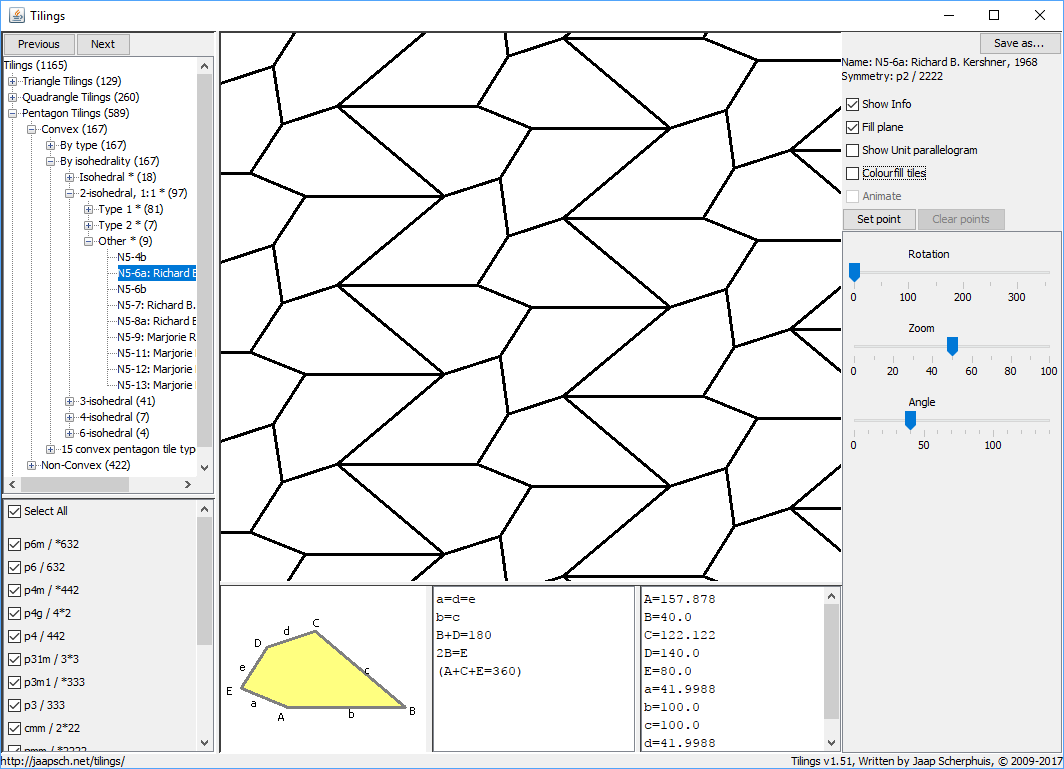The image size is (1064, 769).
Task: Click the Rotation slider handle
Action: pos(854,272)
